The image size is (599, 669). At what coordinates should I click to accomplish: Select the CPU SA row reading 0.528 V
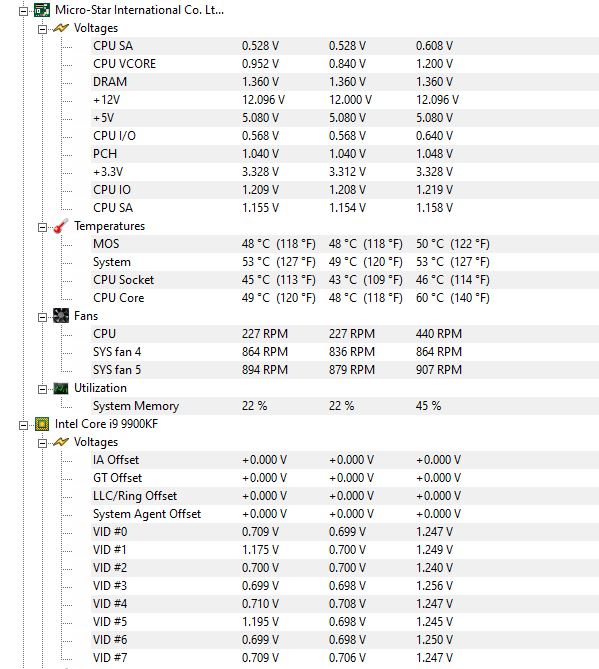coord(345,46)
